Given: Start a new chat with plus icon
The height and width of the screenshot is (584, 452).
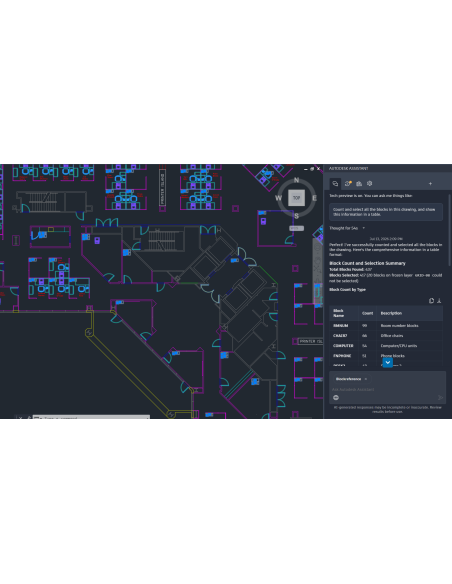Looking at the screenshot, I should click(430, 184).
